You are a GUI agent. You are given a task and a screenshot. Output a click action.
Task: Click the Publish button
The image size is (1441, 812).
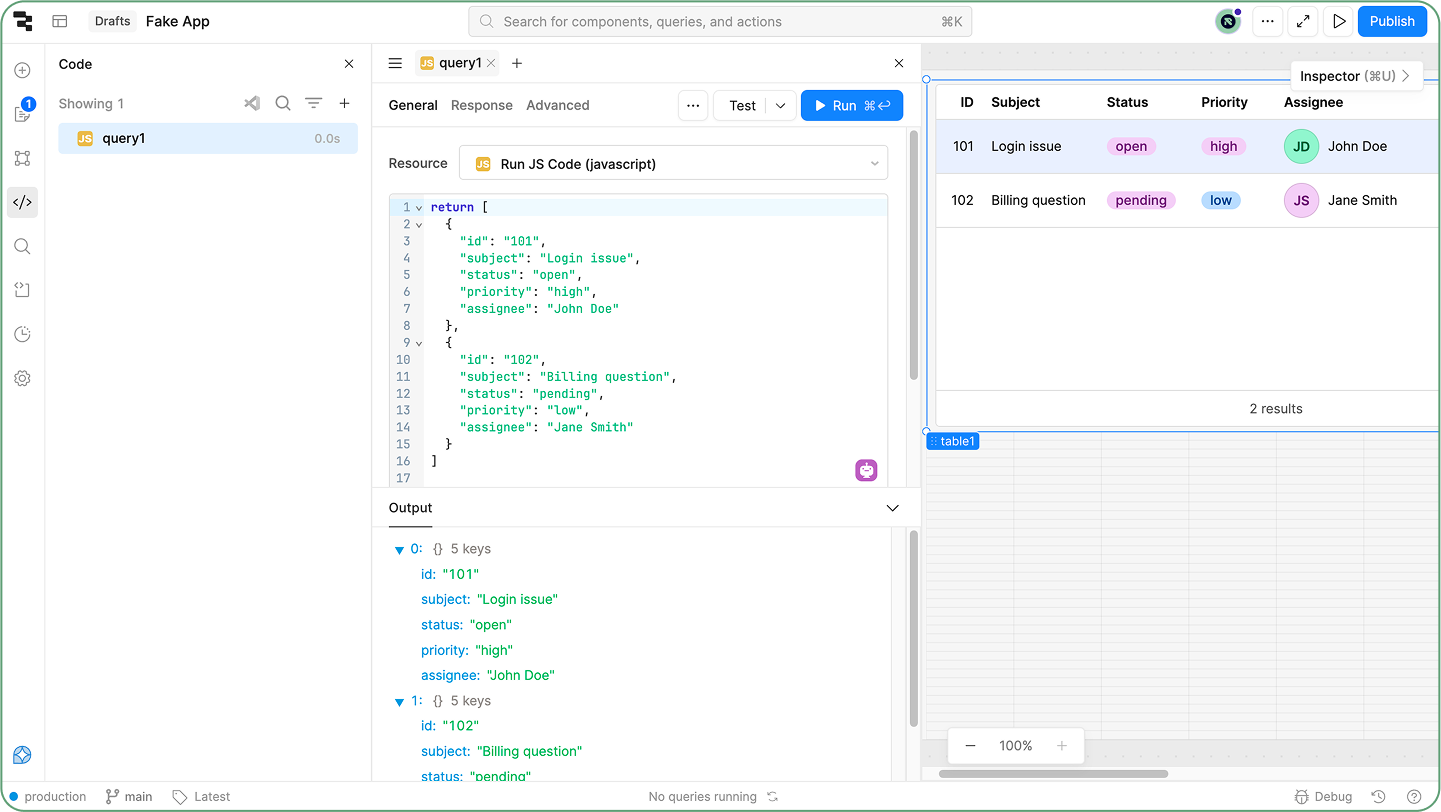tap(1392, 21)
